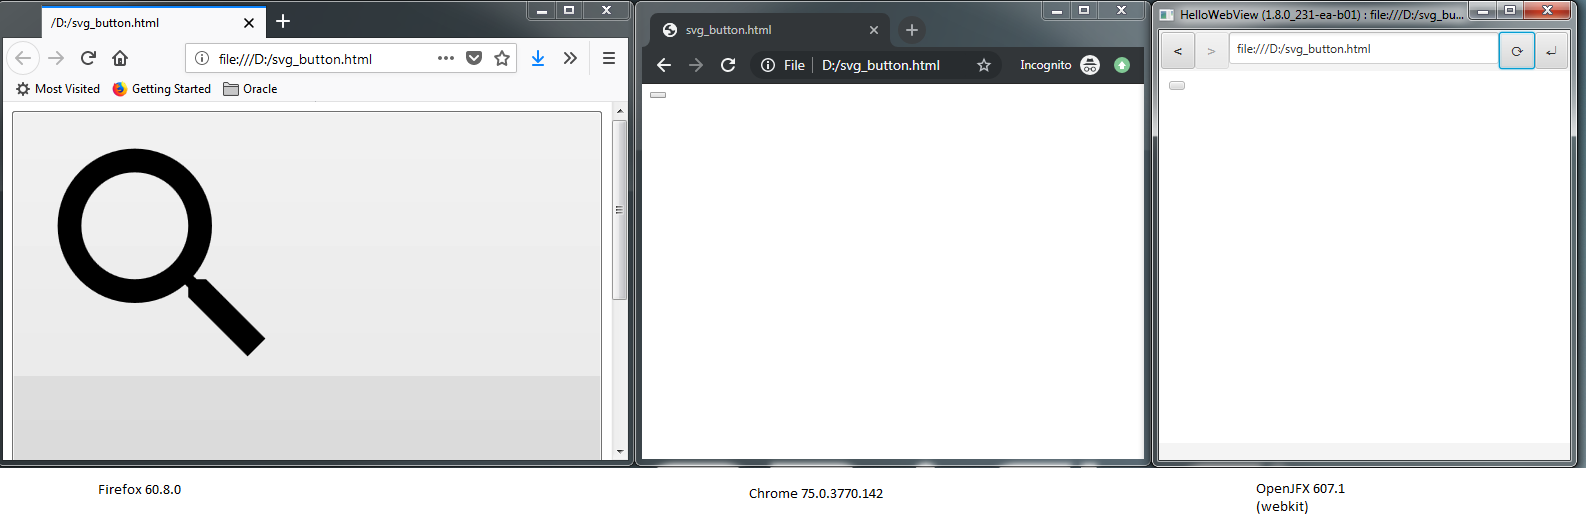Open Most Visited bookmarks item
Image resolution: width=1586 pixels, height=526 pixels.
point(58,89)
